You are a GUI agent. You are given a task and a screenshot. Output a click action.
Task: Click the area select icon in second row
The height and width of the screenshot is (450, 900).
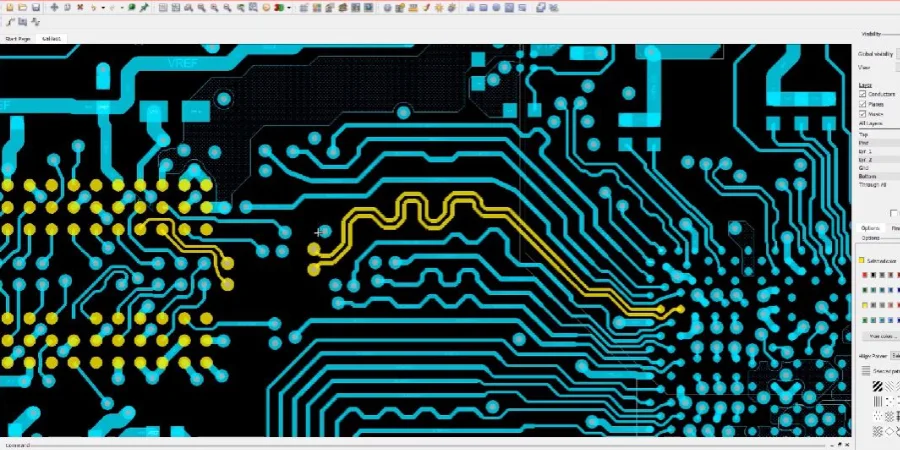tap(22, 22)
